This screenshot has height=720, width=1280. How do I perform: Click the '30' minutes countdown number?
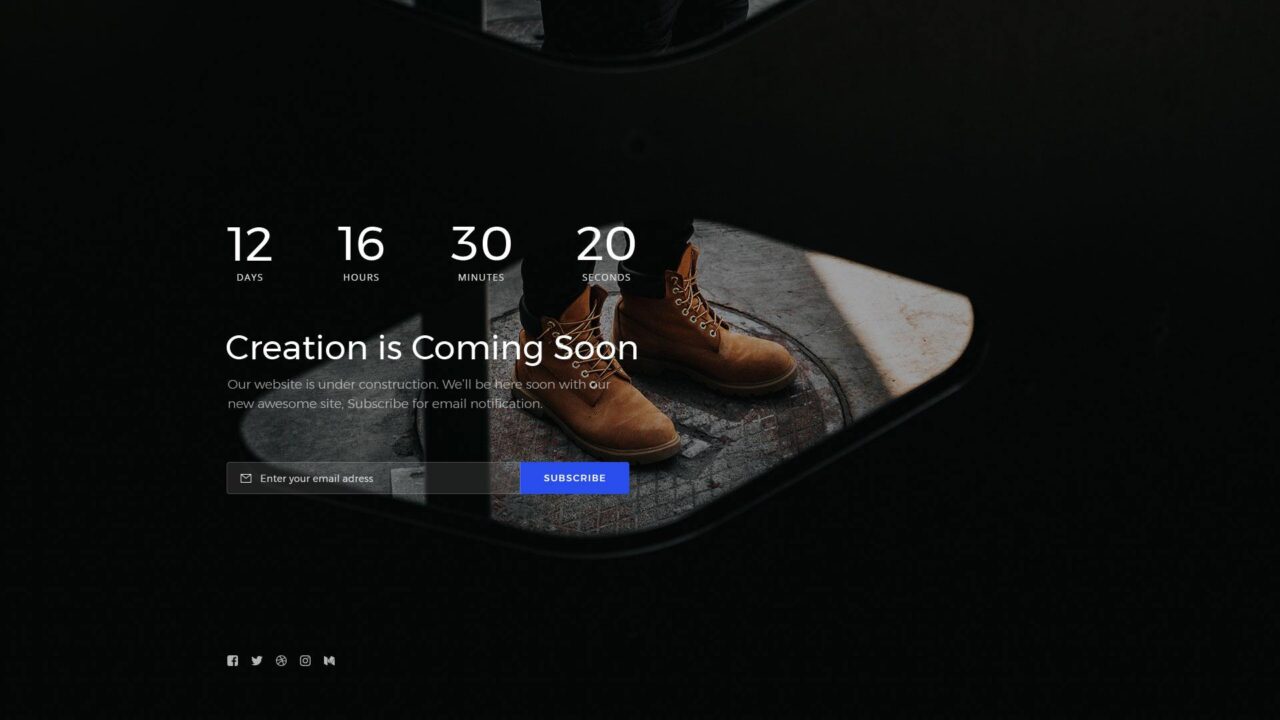pyautogui.click(x=481, y=244)
